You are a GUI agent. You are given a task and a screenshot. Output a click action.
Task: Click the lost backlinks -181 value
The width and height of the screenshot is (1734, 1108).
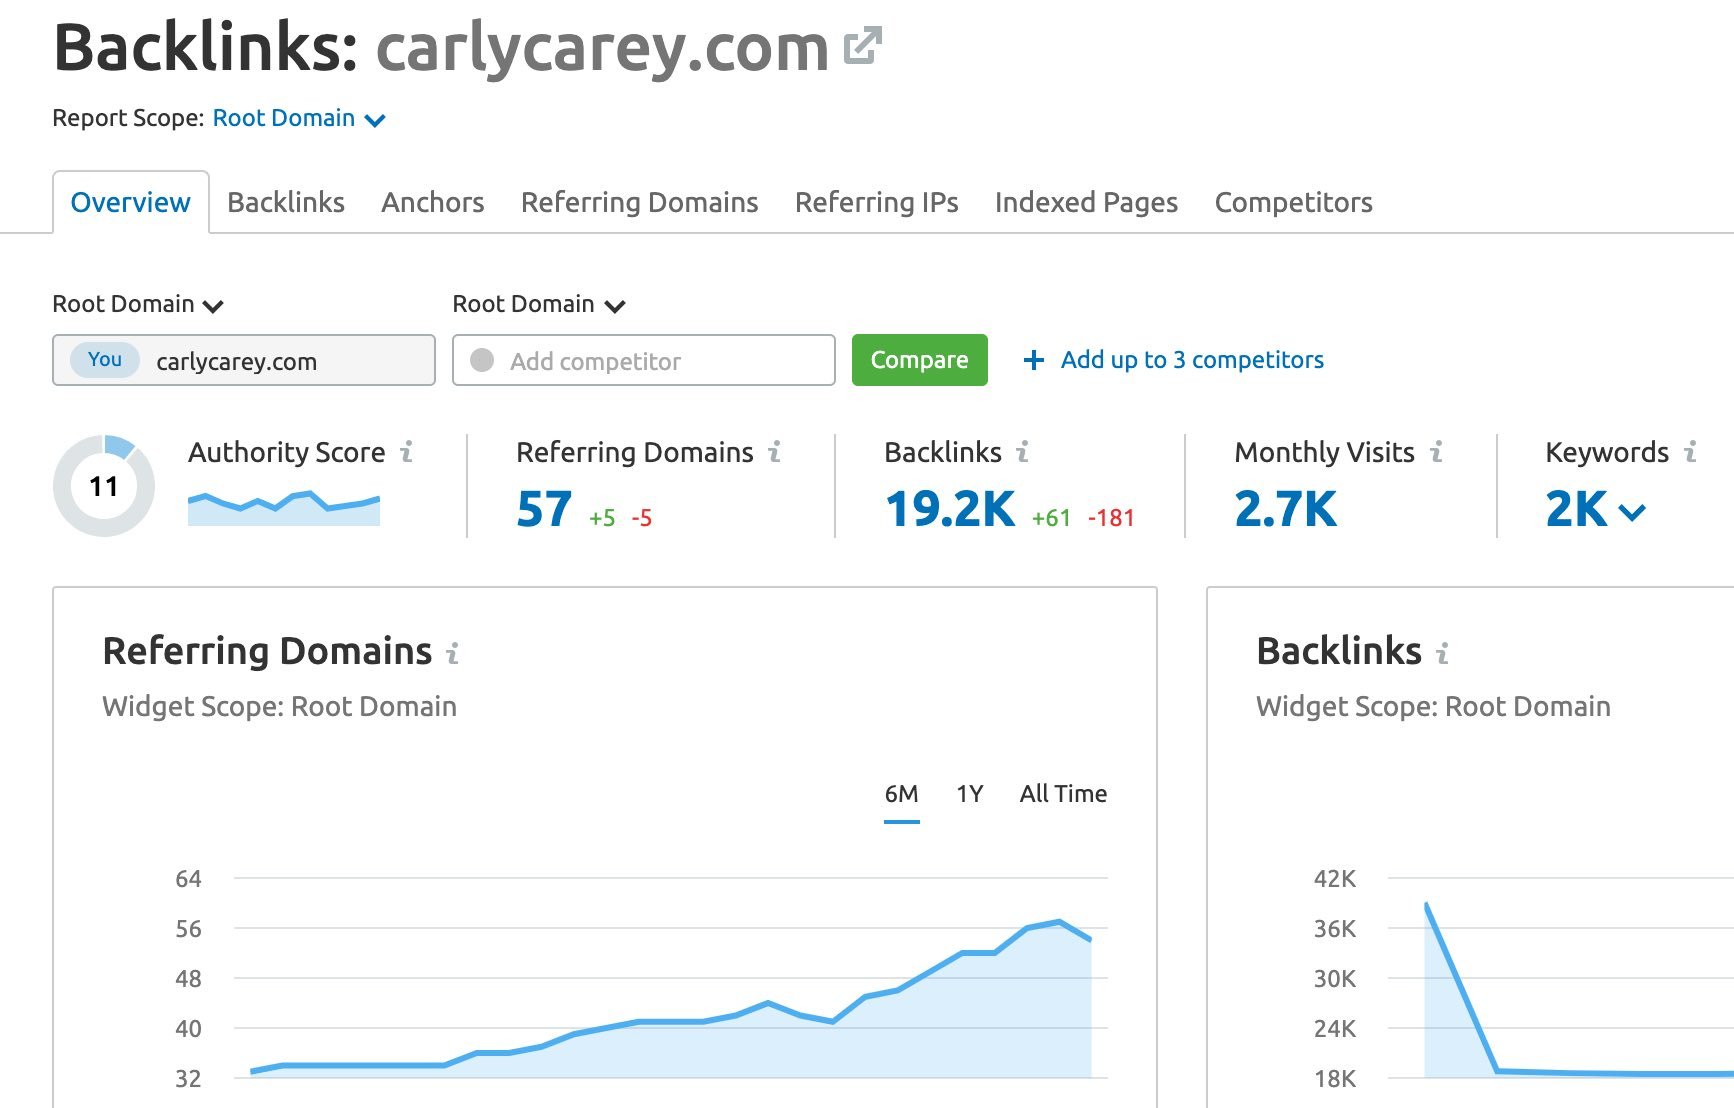(x=1111, y=518)
